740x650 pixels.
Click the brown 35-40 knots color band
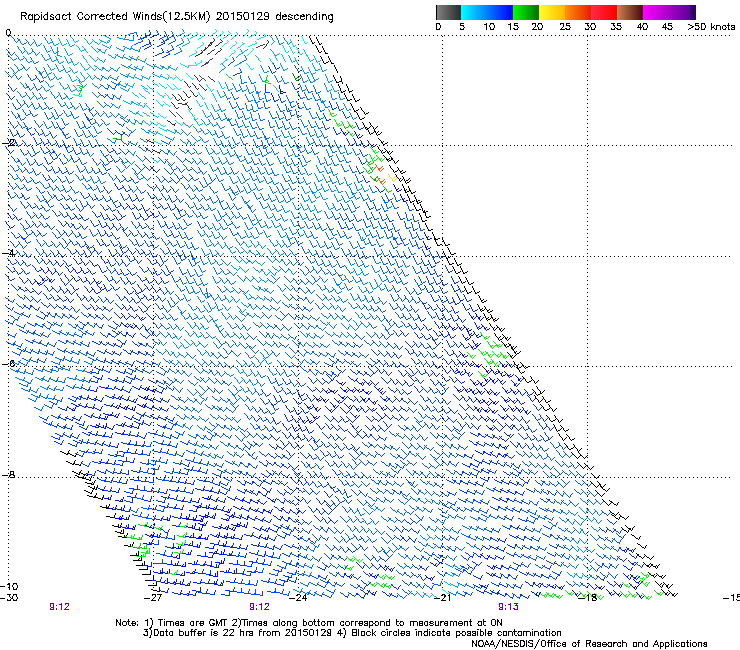pos(630,12)
